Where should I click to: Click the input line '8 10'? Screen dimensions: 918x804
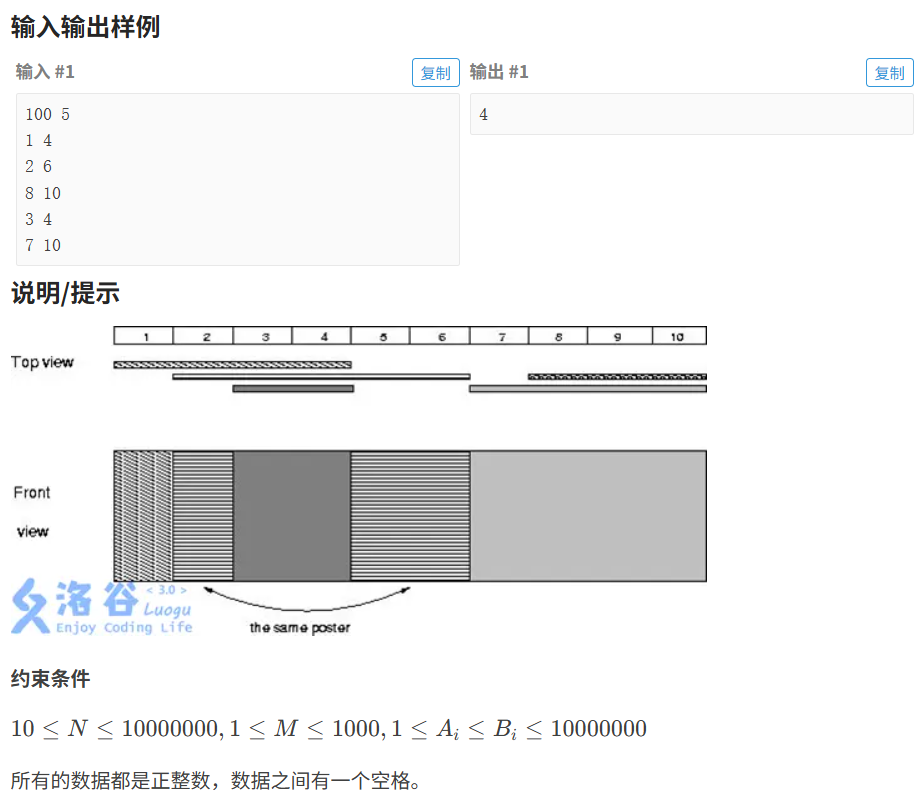(43, 193)
